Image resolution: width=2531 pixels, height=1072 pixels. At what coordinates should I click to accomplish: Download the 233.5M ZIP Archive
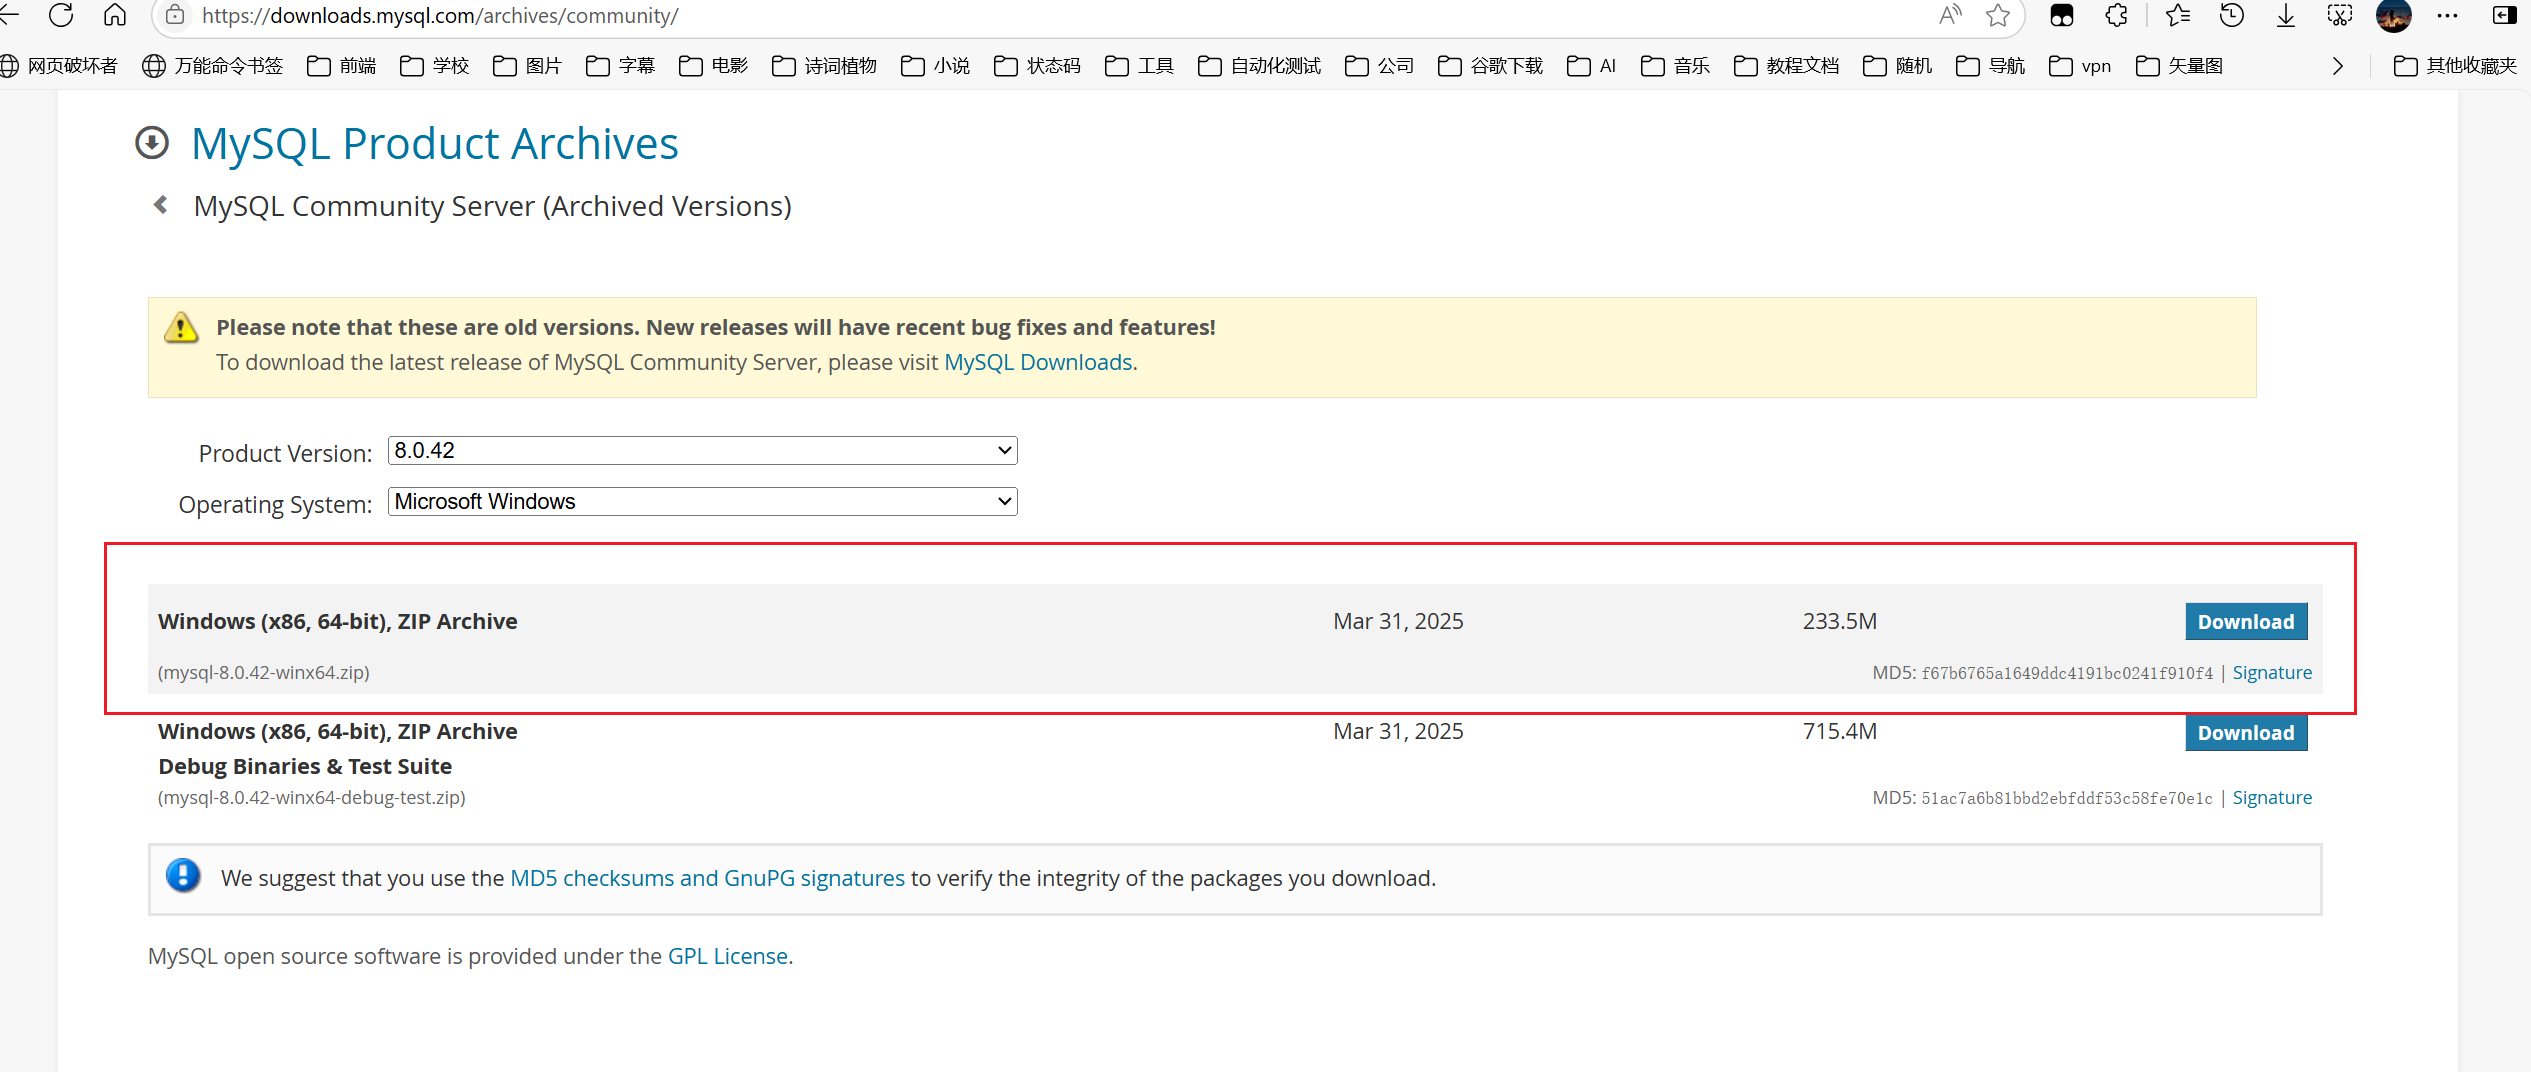coord(2246,621)
